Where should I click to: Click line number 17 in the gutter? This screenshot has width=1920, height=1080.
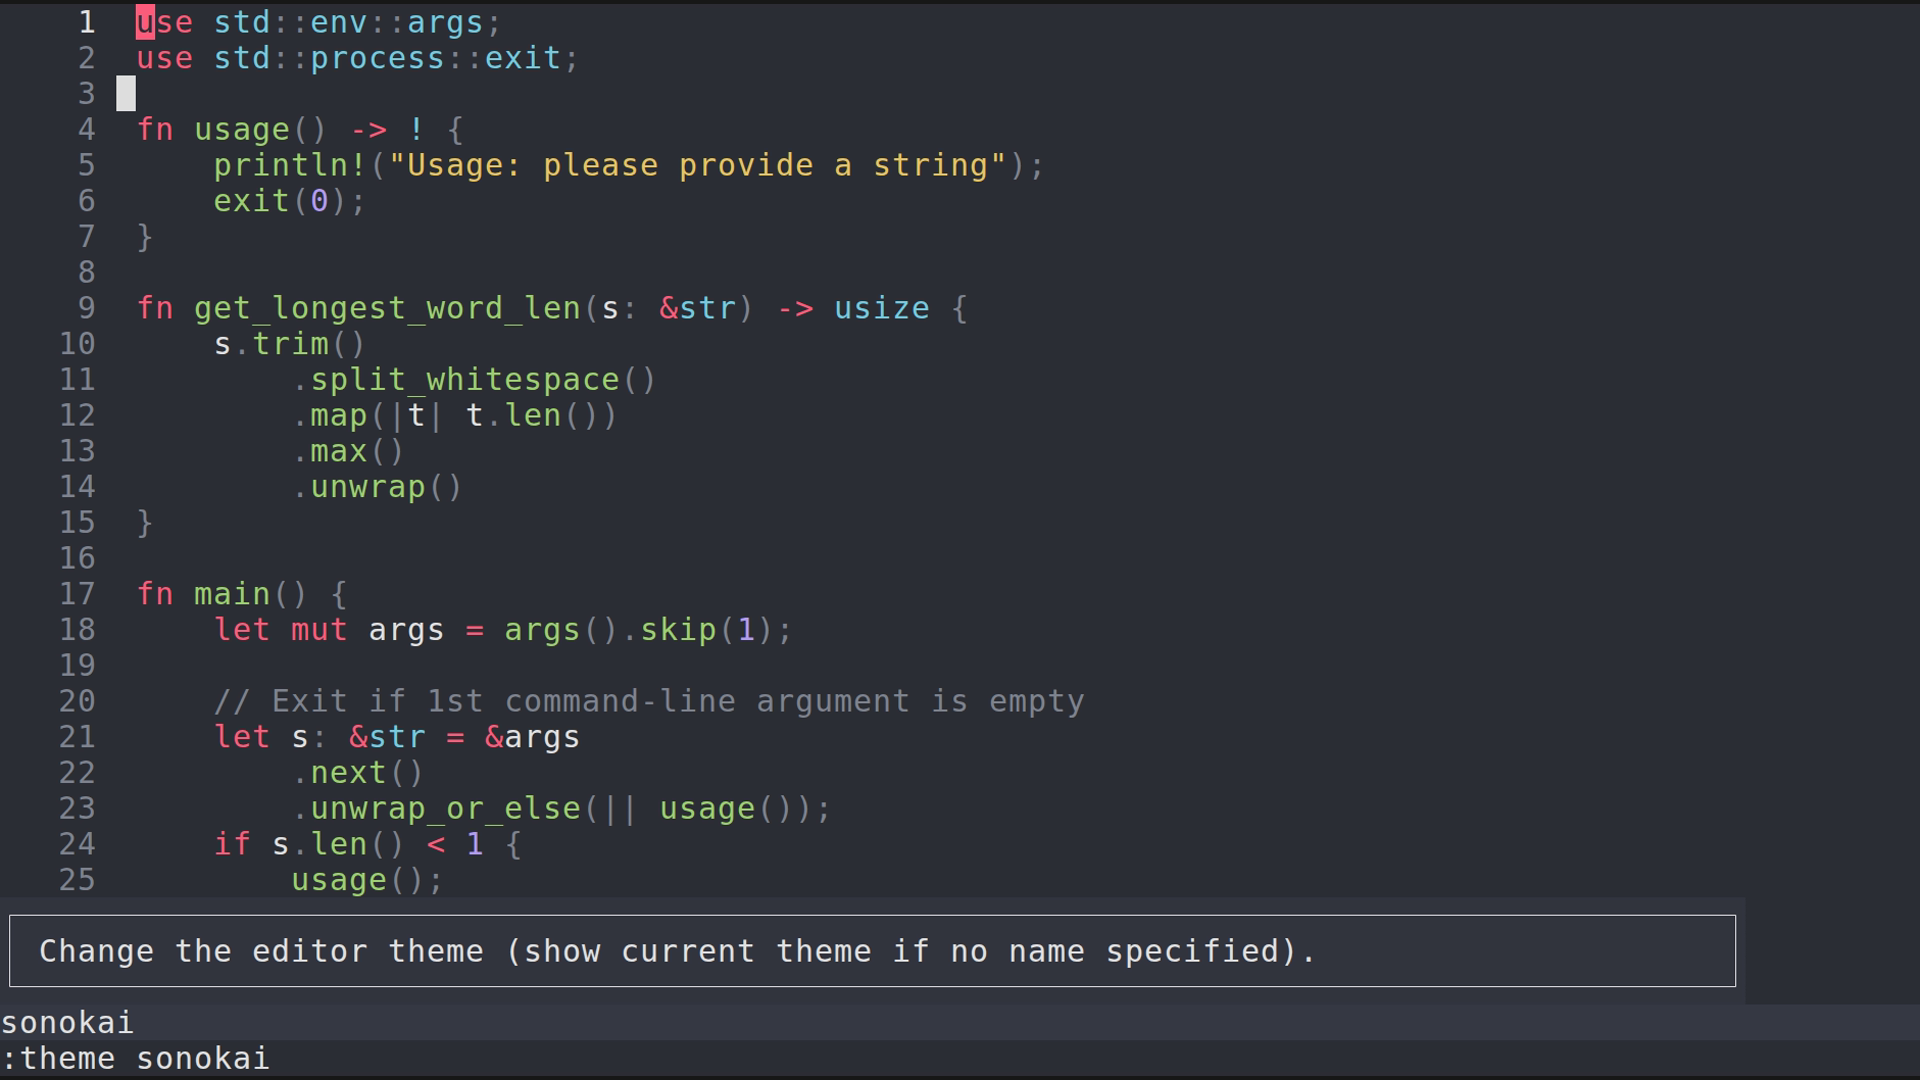pos(77,594)
